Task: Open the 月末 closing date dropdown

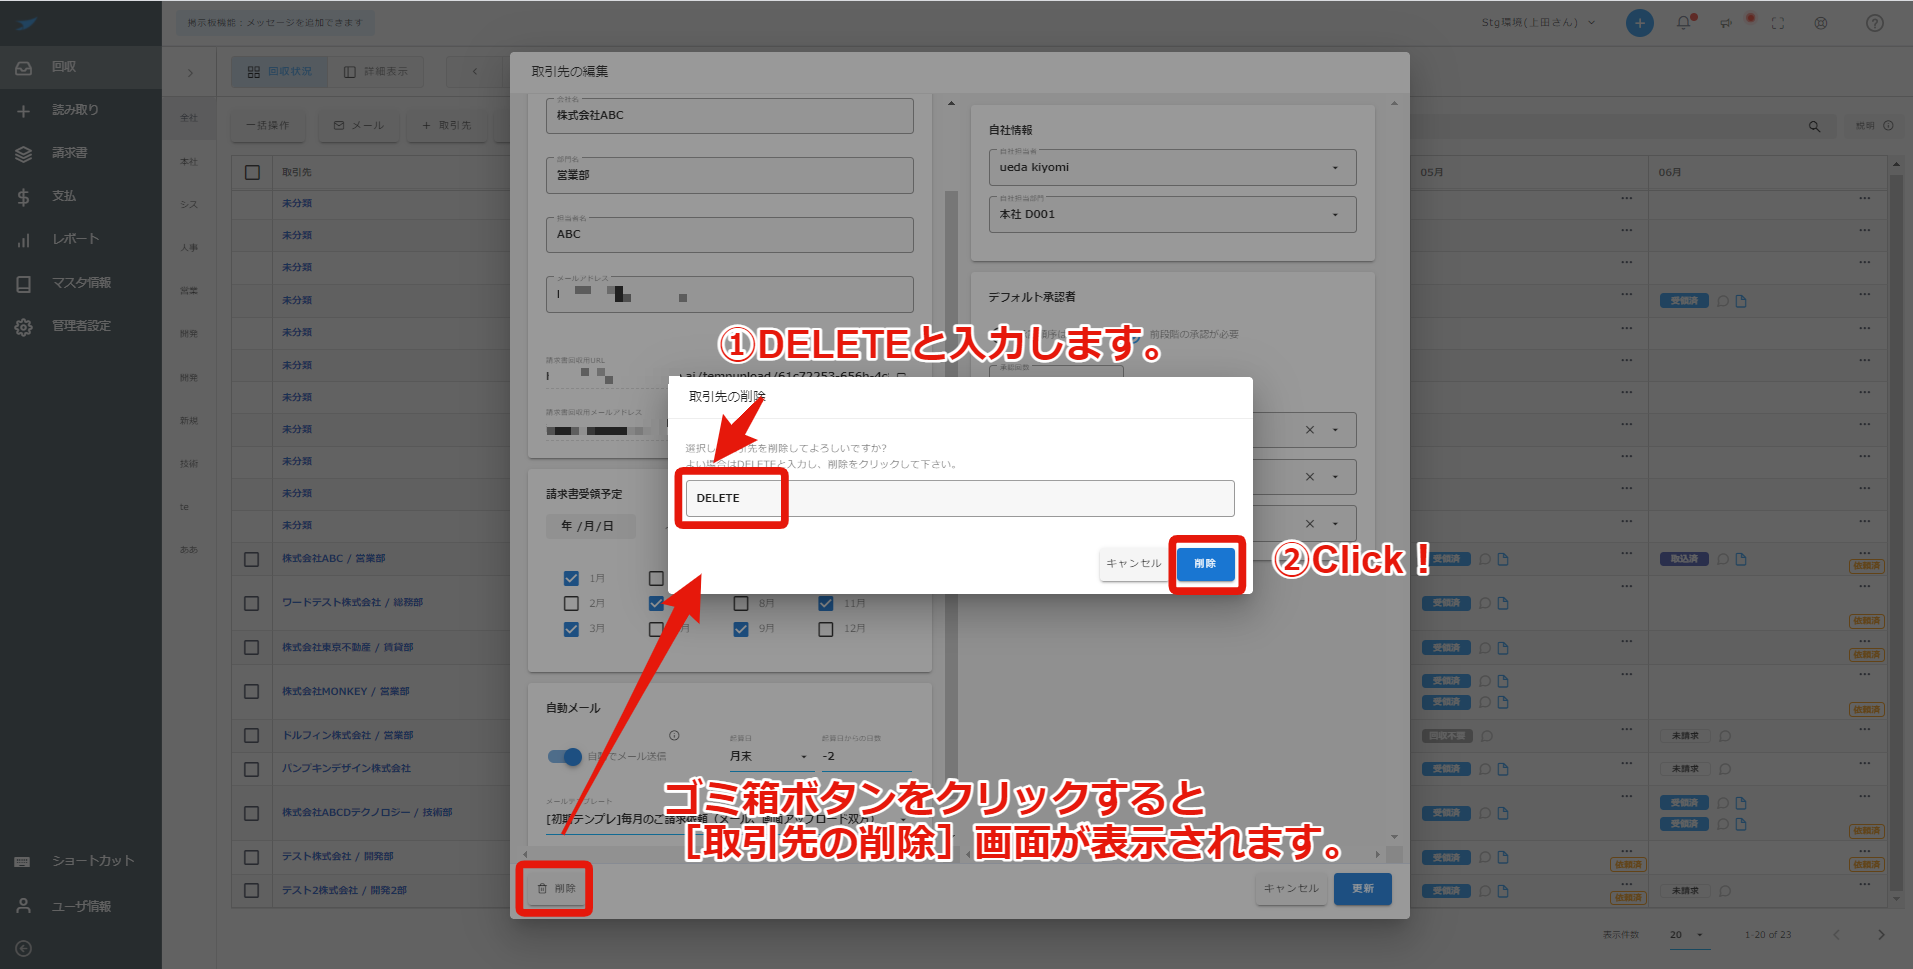Action: tap(769, 757)
